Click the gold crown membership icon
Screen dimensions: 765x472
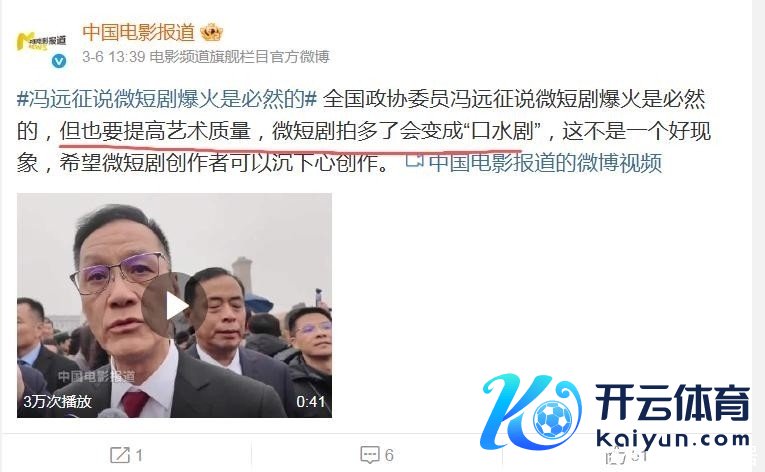211,32
